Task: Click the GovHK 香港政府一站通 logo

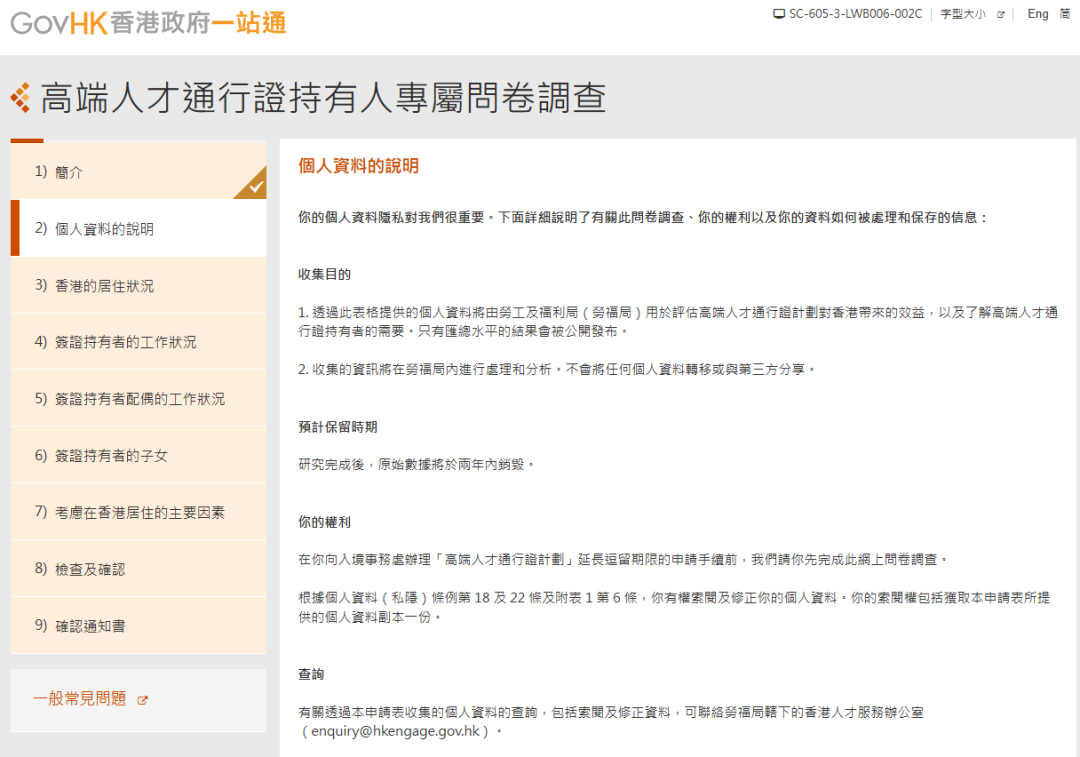Action: 148,23
